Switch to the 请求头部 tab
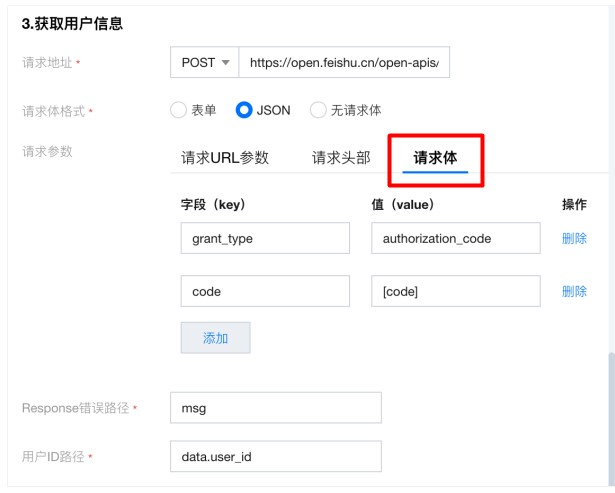This screenshot has width=615, height=493. (x=341, y=158)
